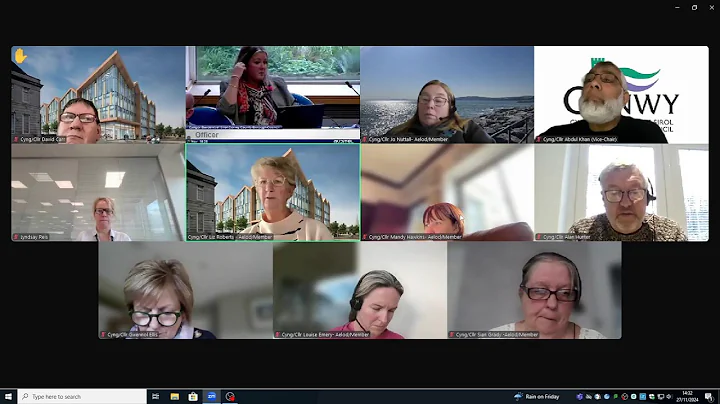
Task: Click muted microphone icon beside Cyng/Cllr Jo Nuttall
Action: (x=365, y=139)
